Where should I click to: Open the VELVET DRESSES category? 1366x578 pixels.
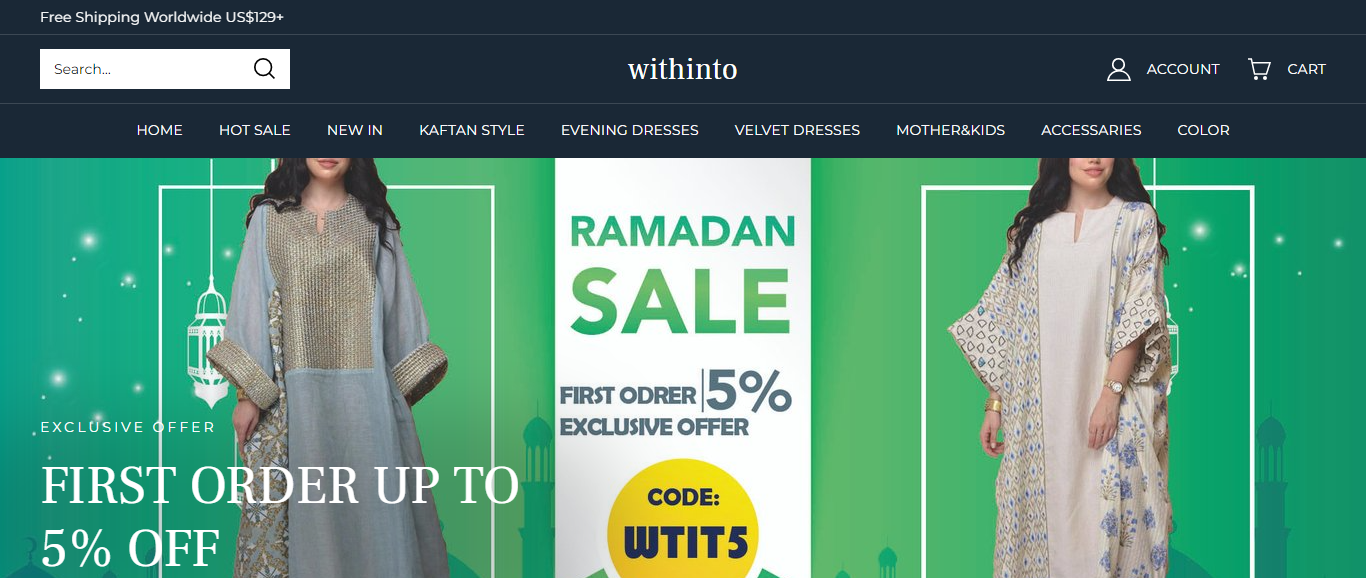pyautogui.click(x=797, y=130)
